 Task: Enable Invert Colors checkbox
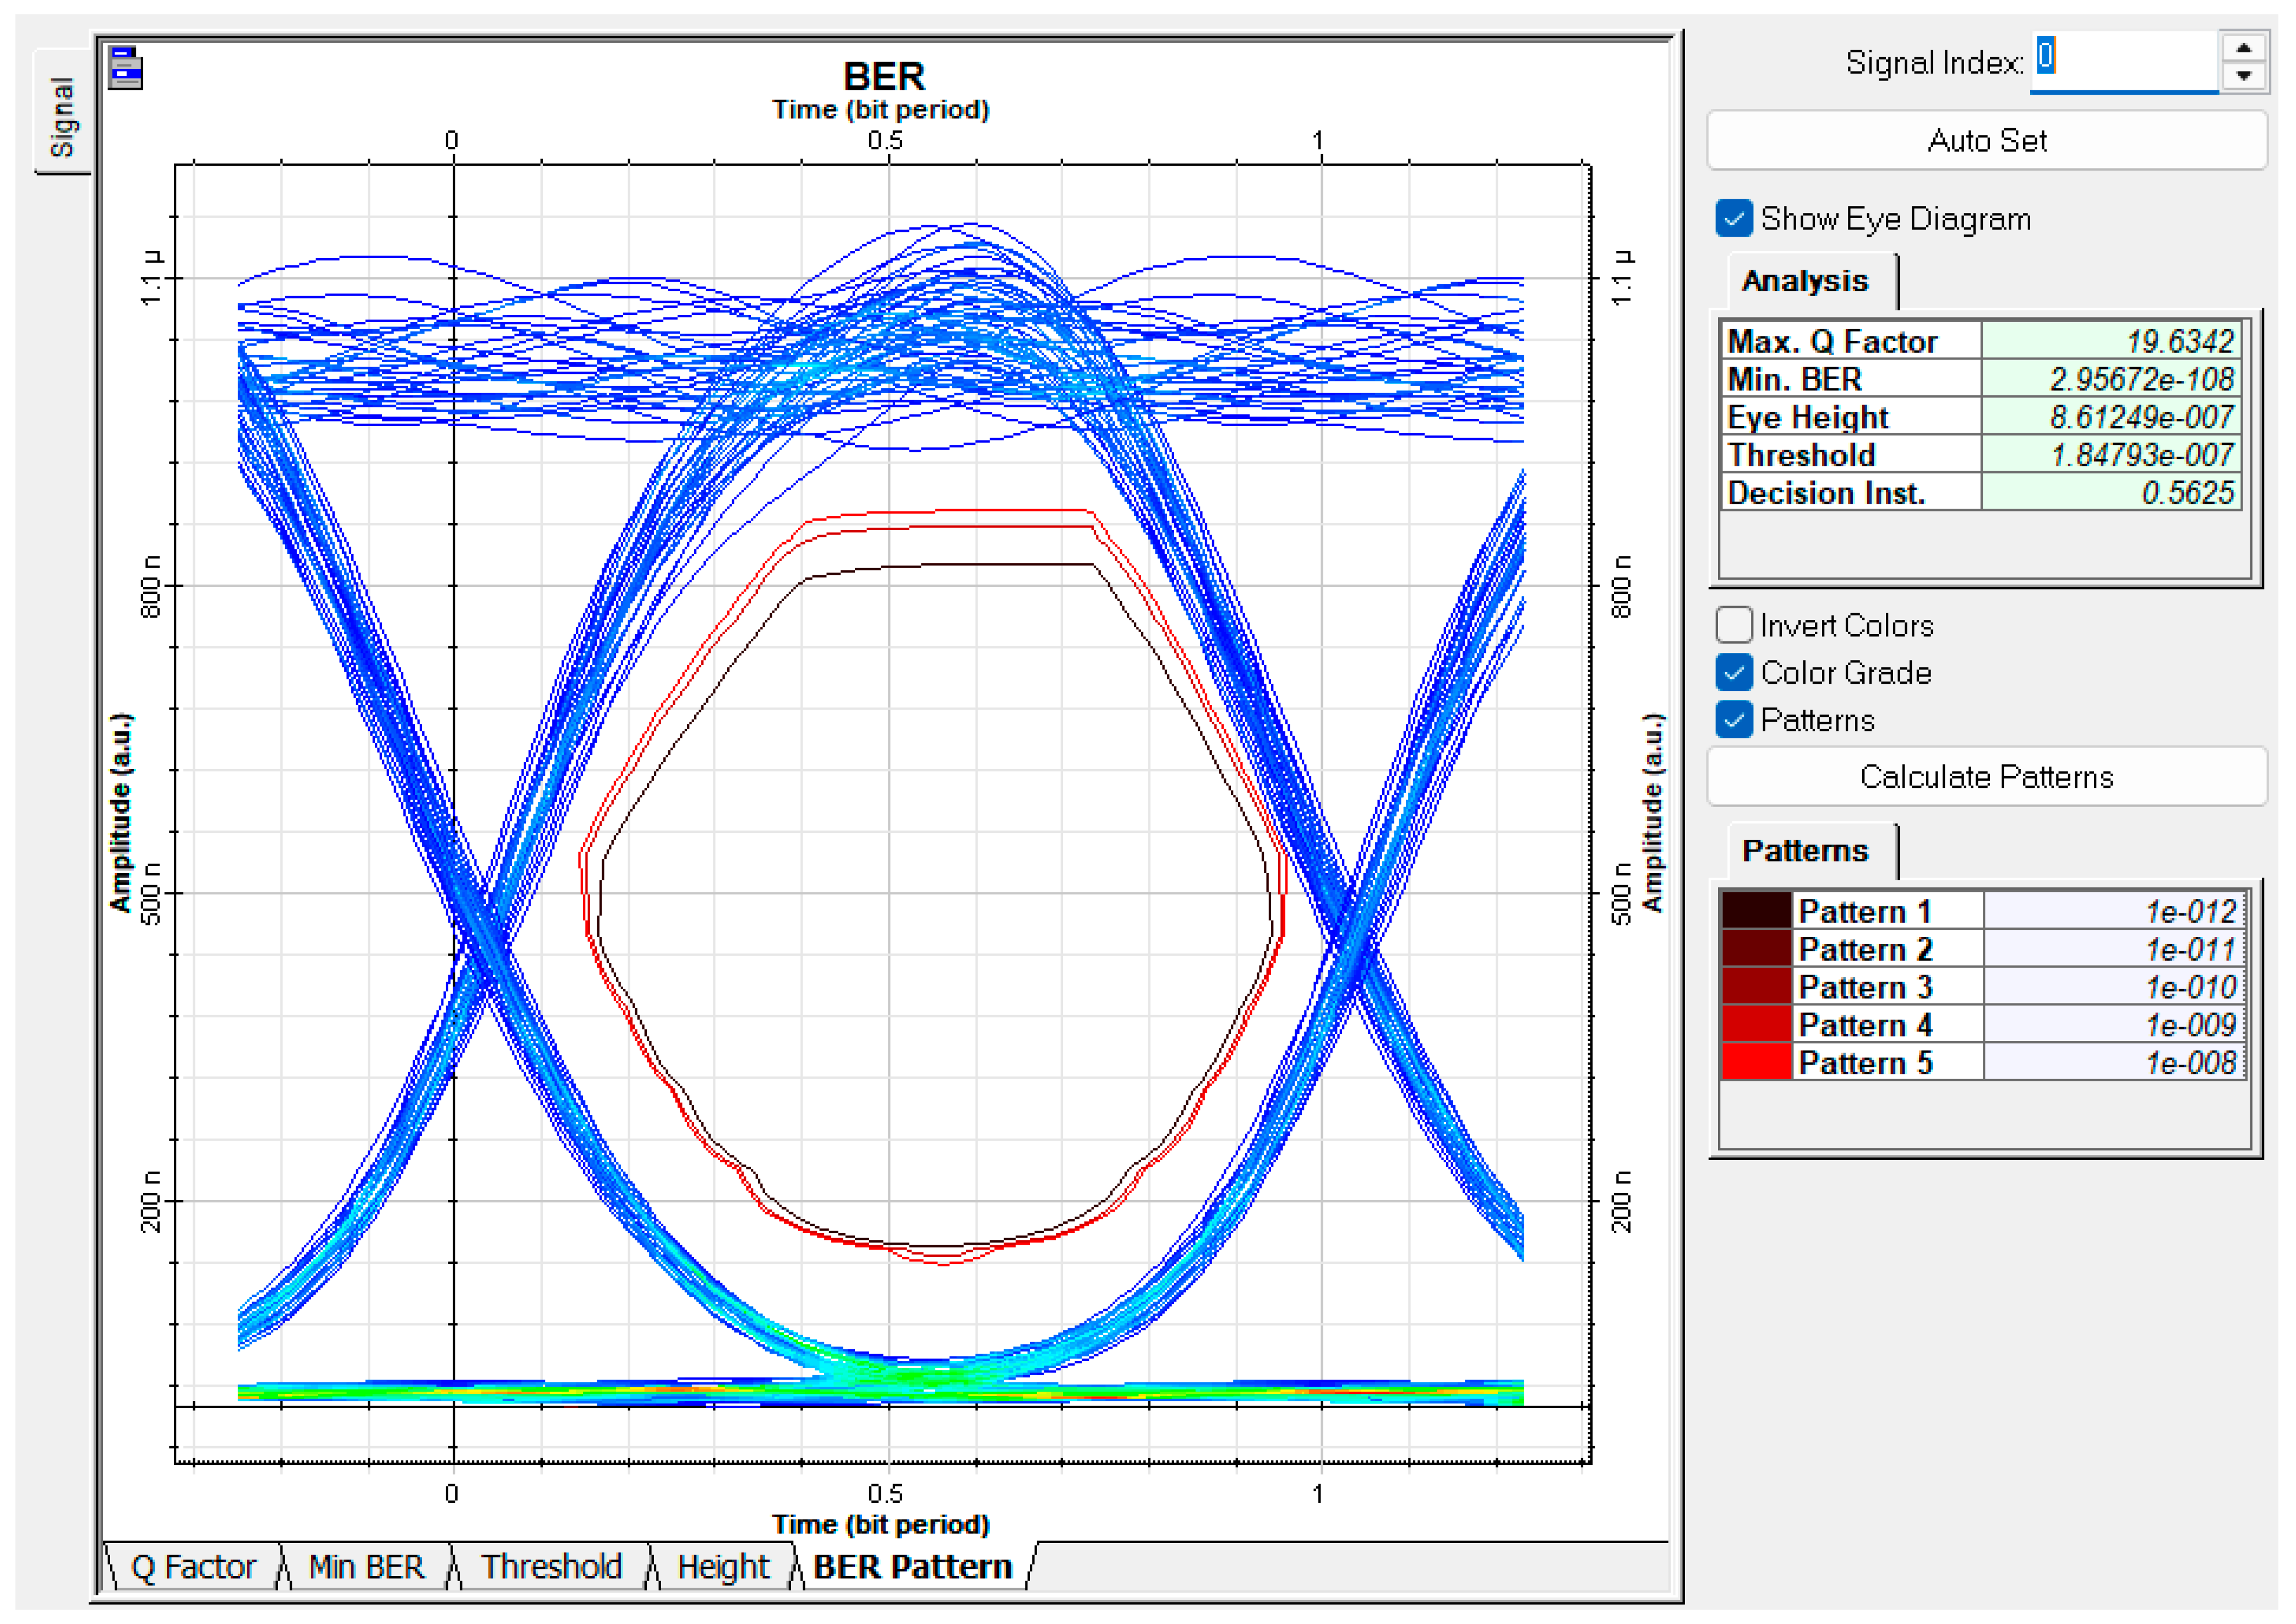1734,625
